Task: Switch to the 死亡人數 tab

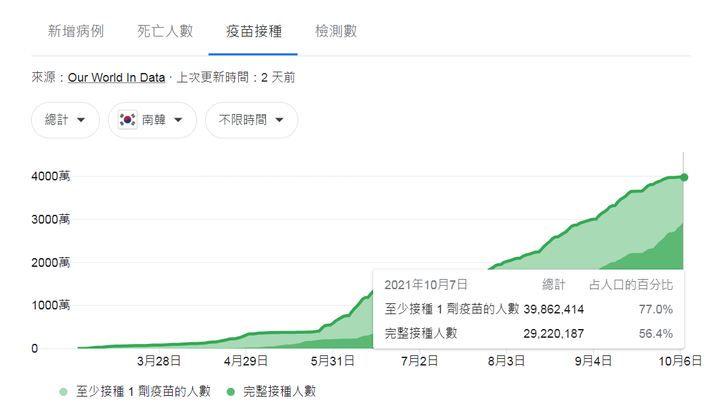Action: tap(165, 31)
